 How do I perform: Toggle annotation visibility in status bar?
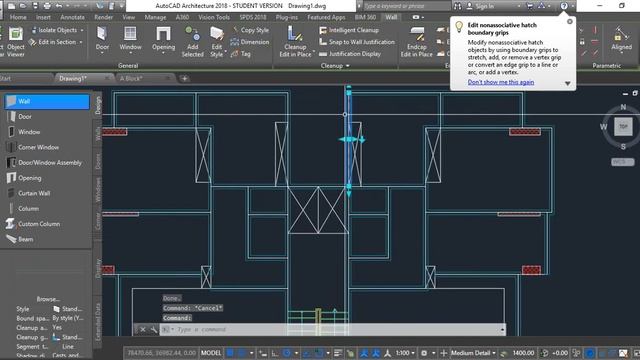[x=364, y=353]
